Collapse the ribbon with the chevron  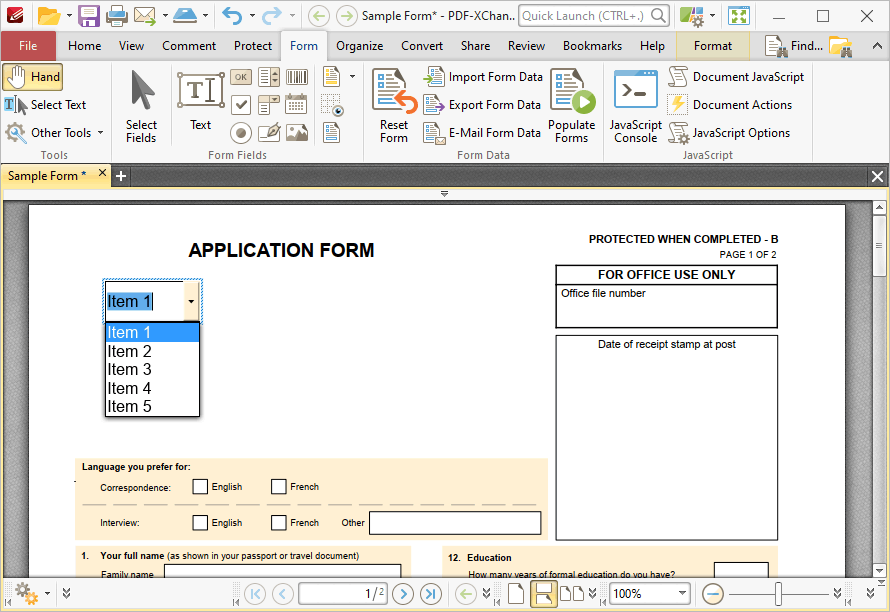(877, 46)
